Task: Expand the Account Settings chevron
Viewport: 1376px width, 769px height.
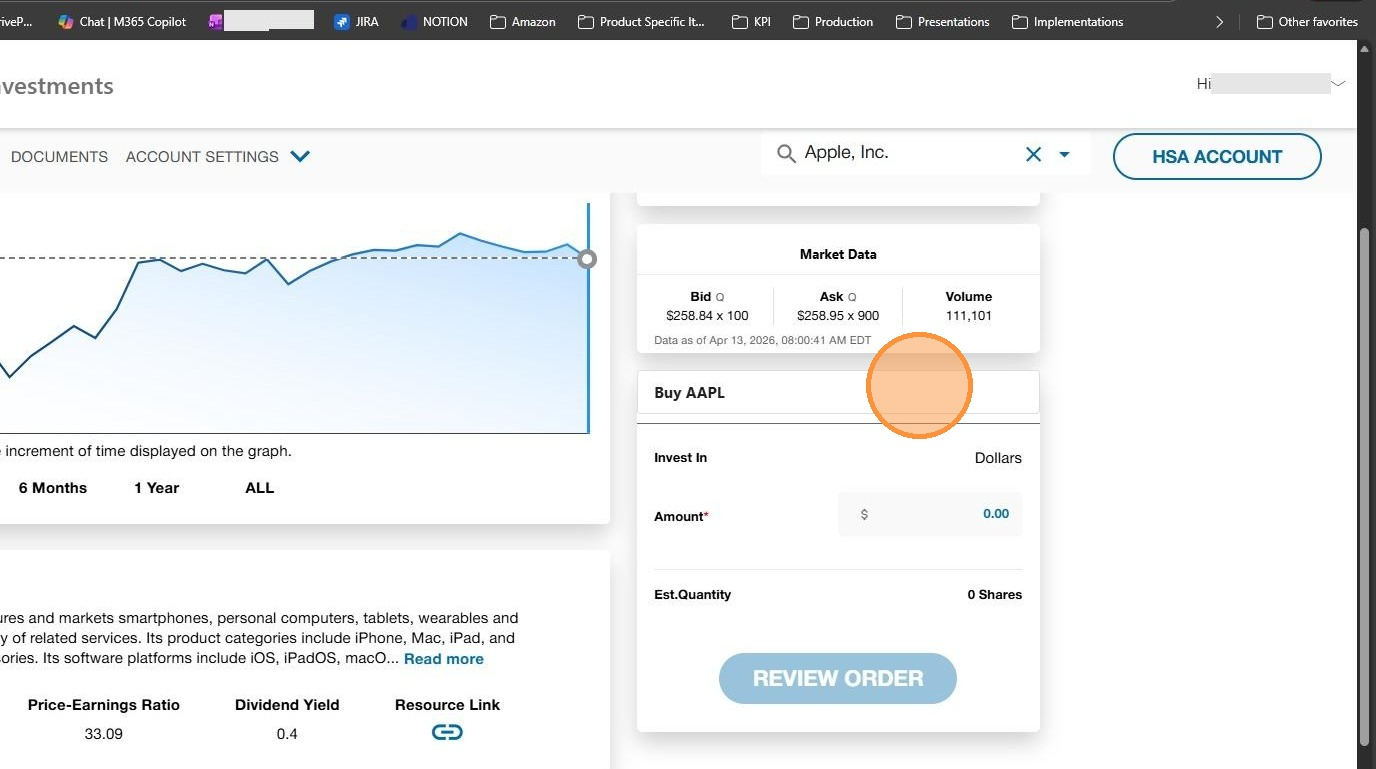Action: point(300,156)
